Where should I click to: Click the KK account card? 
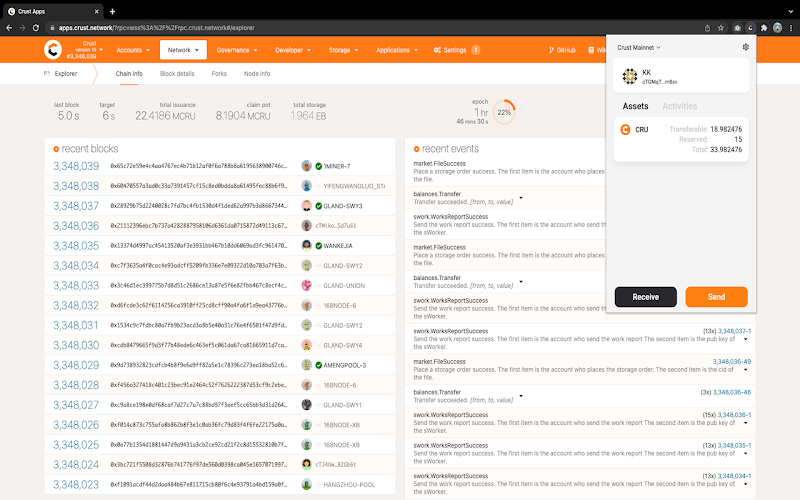click(x=681, y=76)
